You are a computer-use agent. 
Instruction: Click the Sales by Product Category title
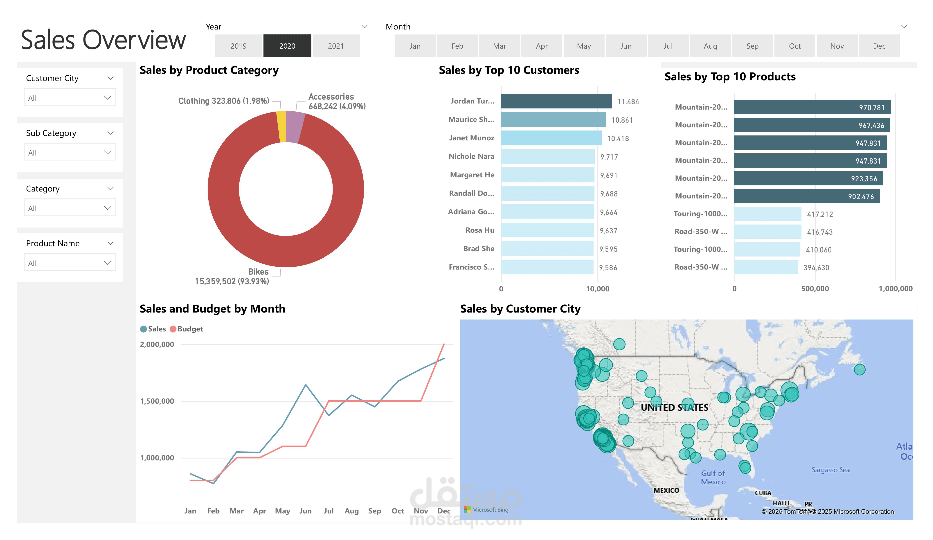209,70
